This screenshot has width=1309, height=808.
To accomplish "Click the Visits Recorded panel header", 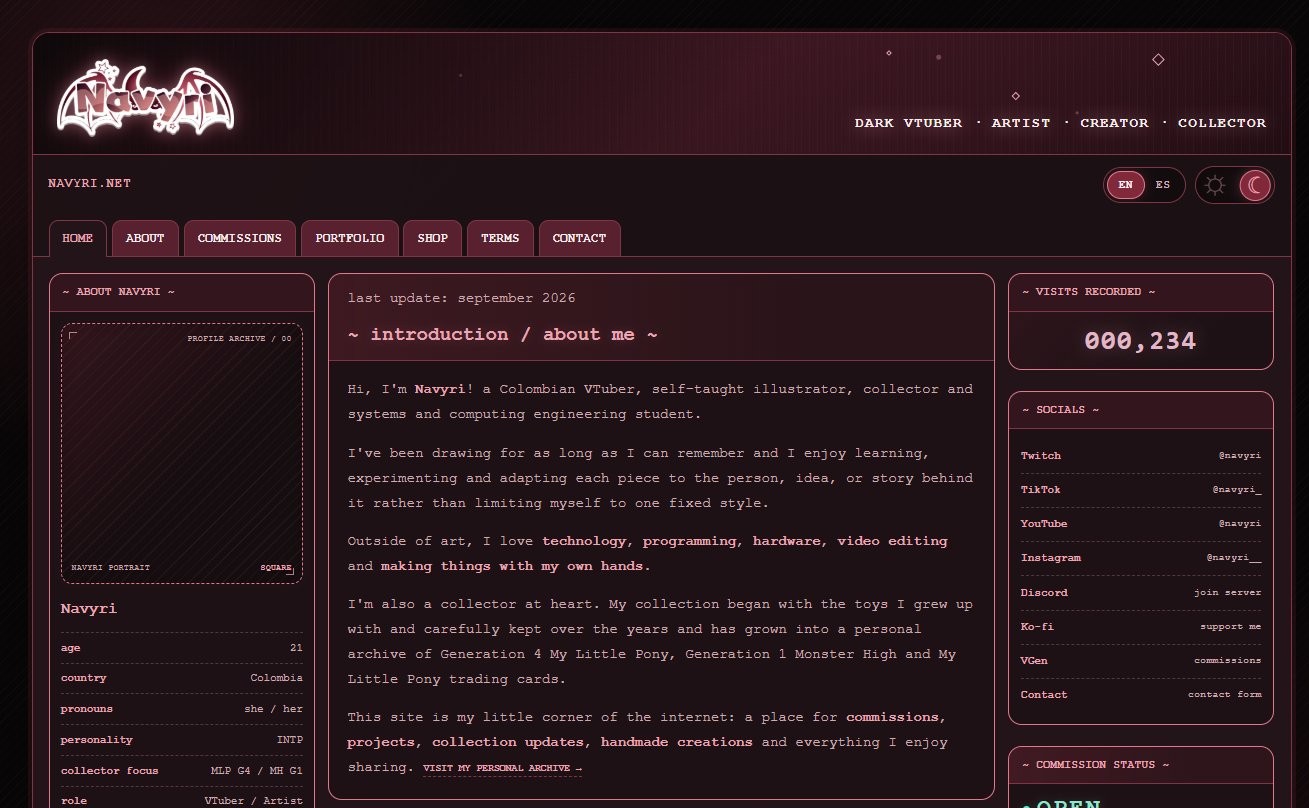I will pyautogui.click(x=1141, y=292).
